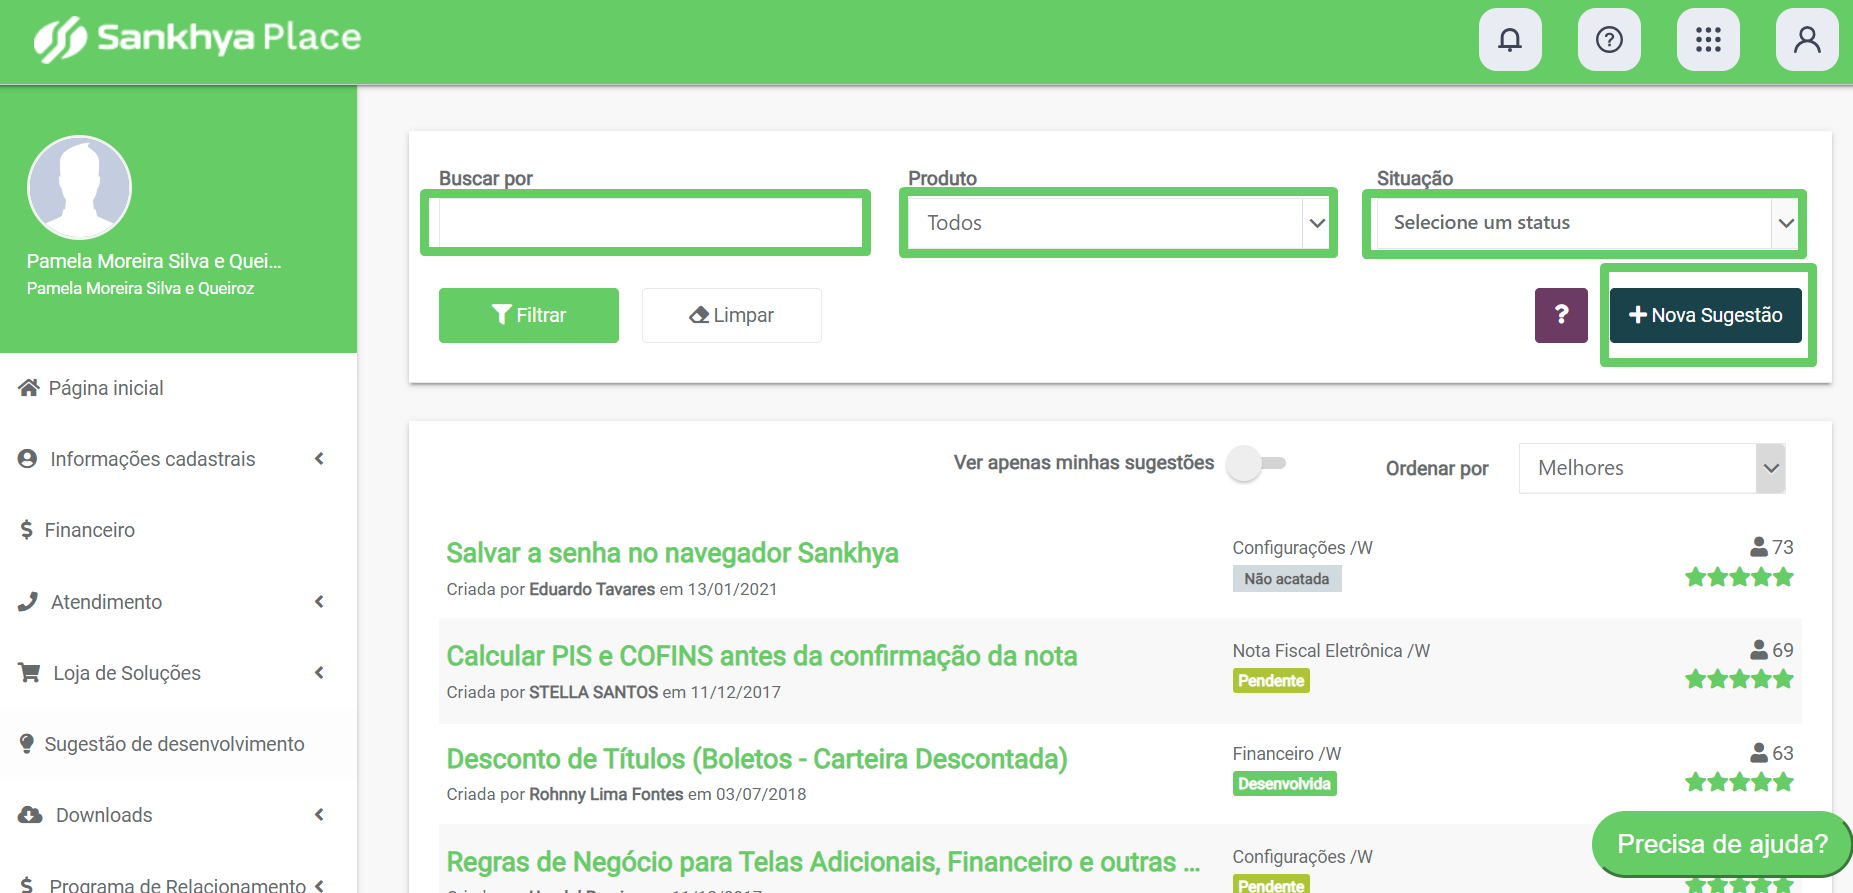Go to Página inicial menu item
This screenshot has width=1853, height=893.
click(178, 388)
